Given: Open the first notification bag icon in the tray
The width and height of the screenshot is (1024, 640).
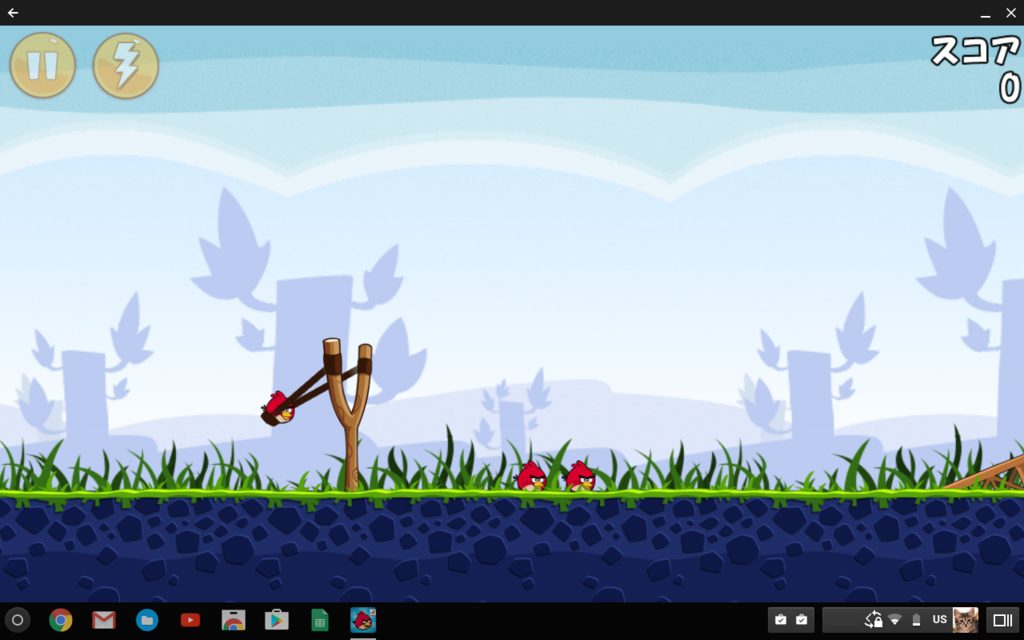Looking at the screenshot, I should 780,620.
